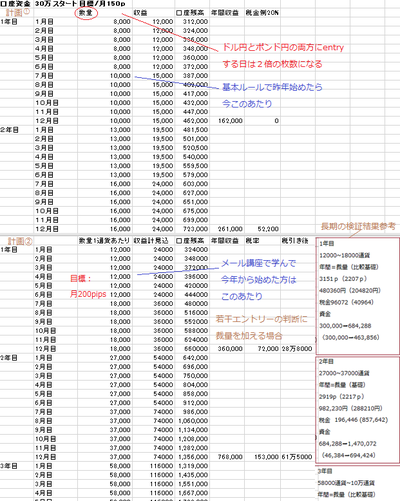
Task: Select balance cell 642,000
Action: click(x=195, y=358)
